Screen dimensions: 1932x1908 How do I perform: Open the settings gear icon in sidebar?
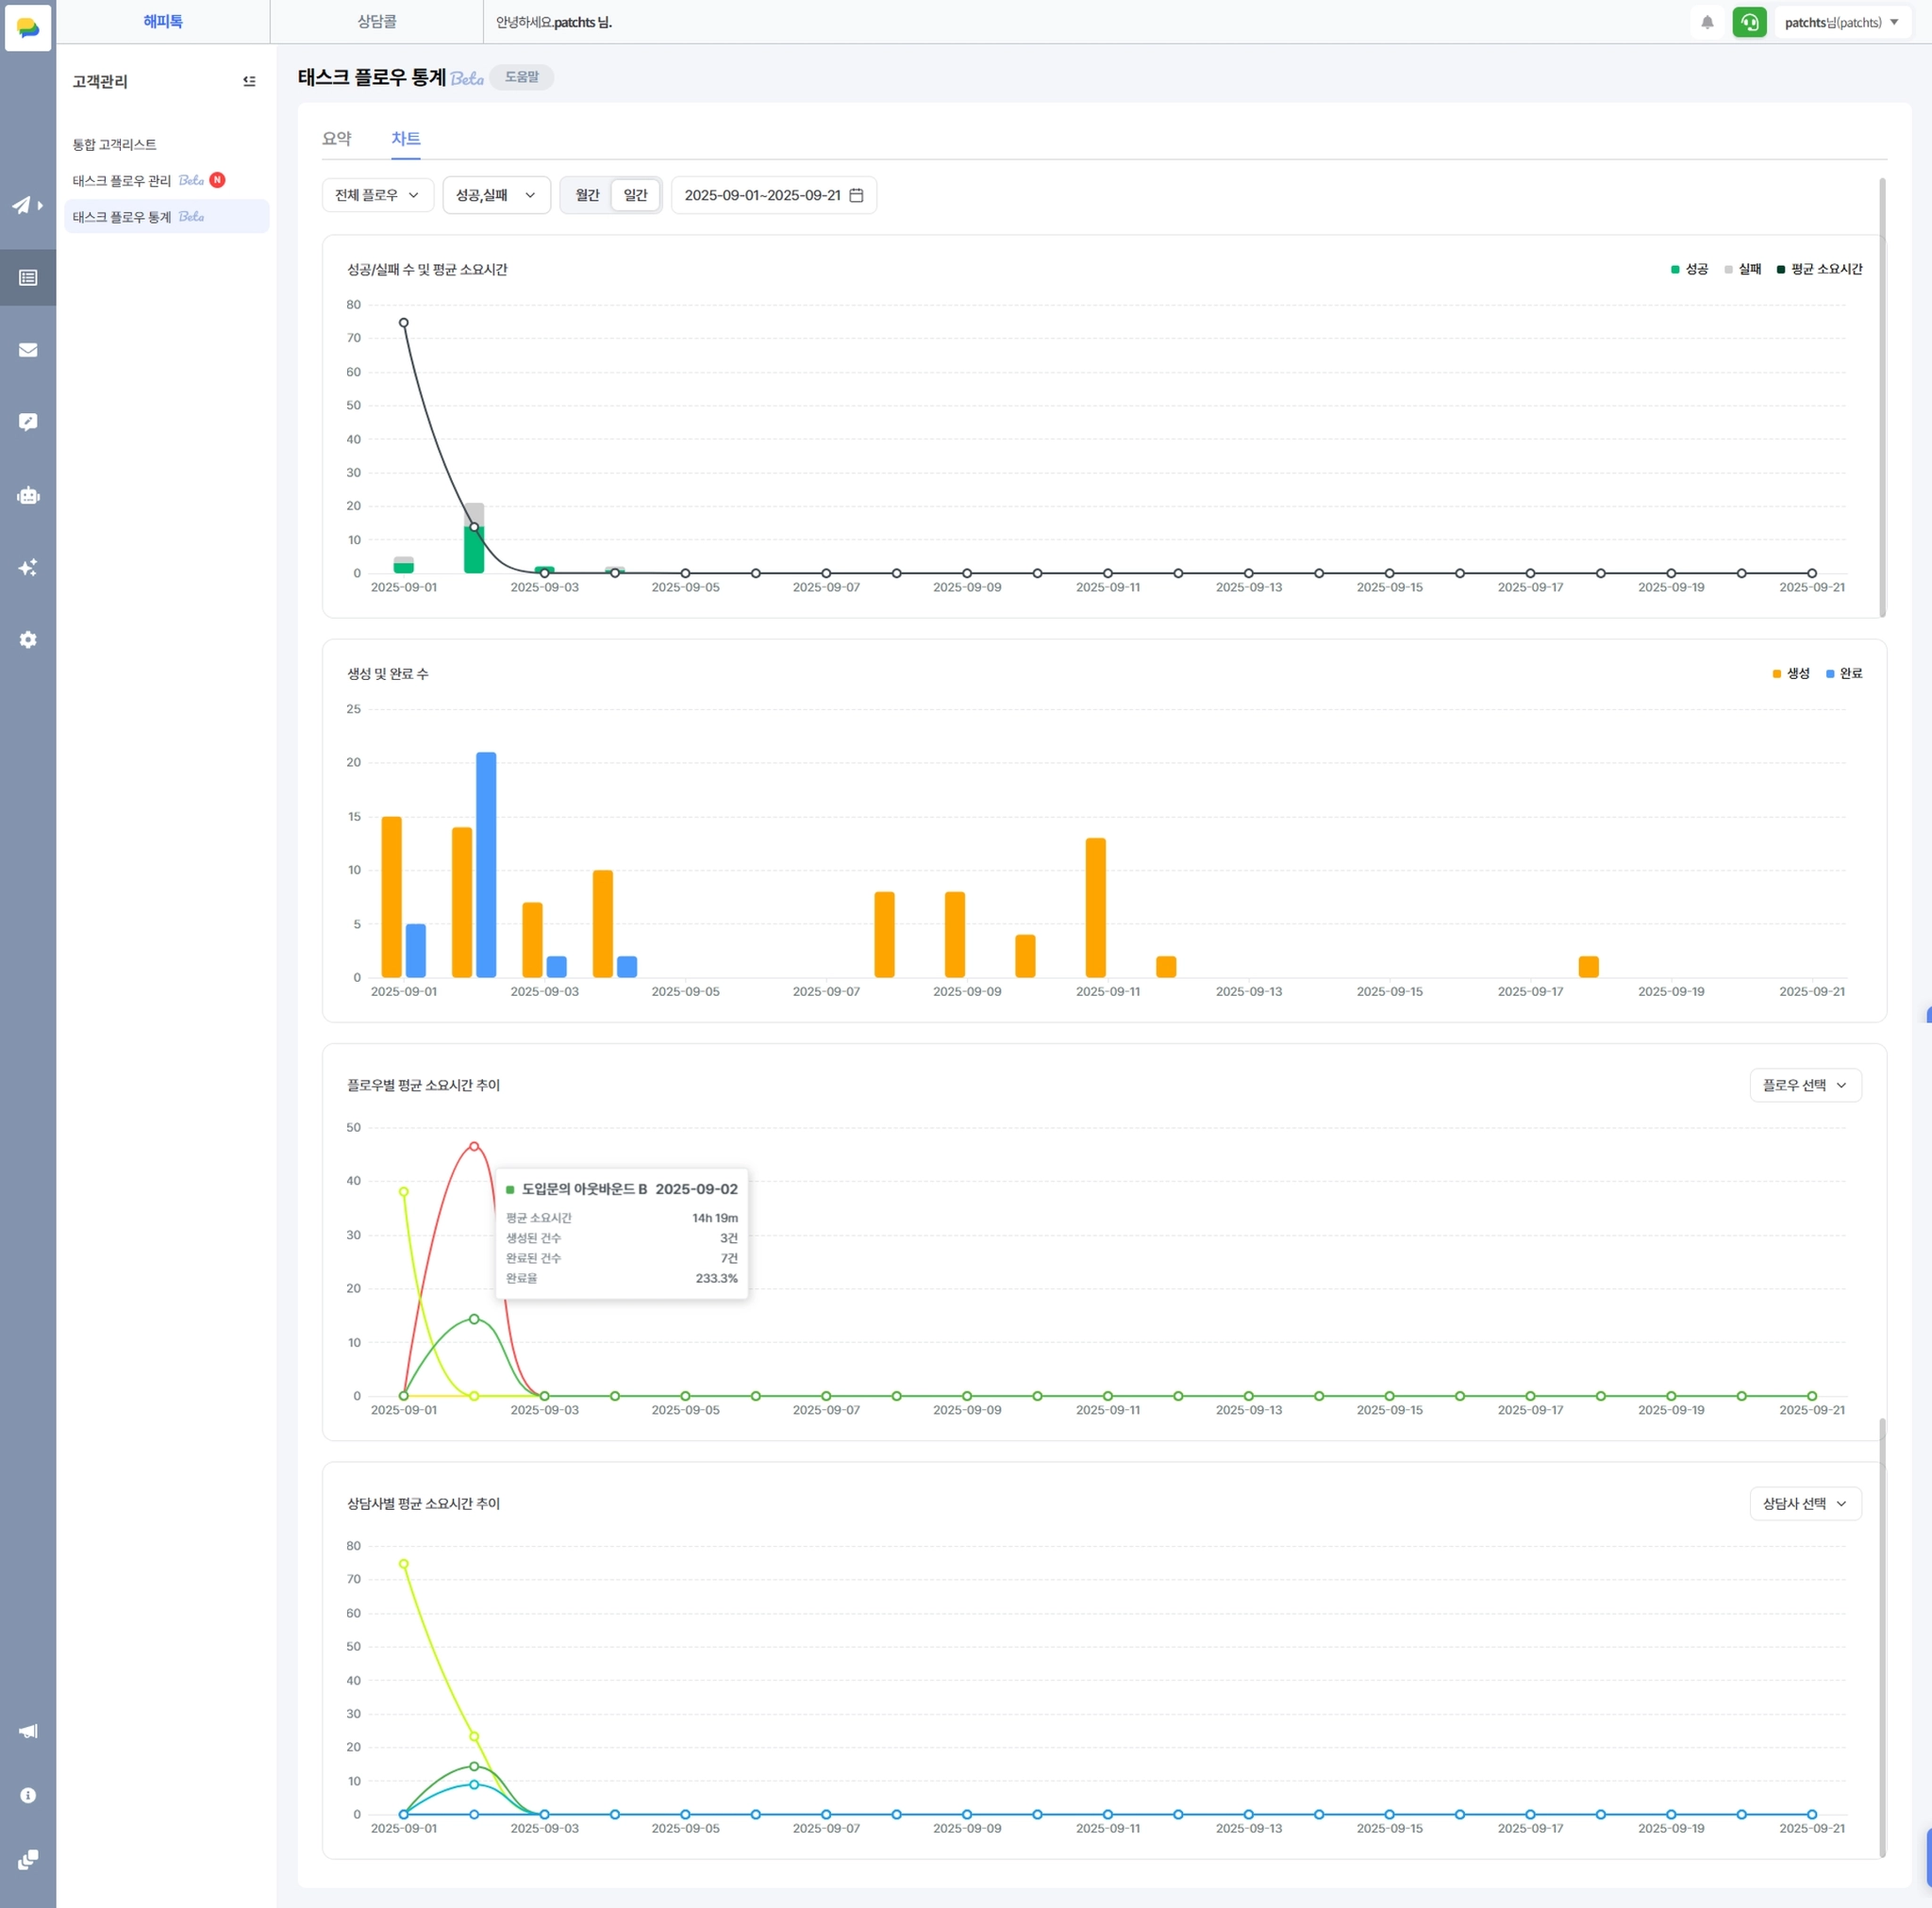pyautogui.click(x=28, y=639)
